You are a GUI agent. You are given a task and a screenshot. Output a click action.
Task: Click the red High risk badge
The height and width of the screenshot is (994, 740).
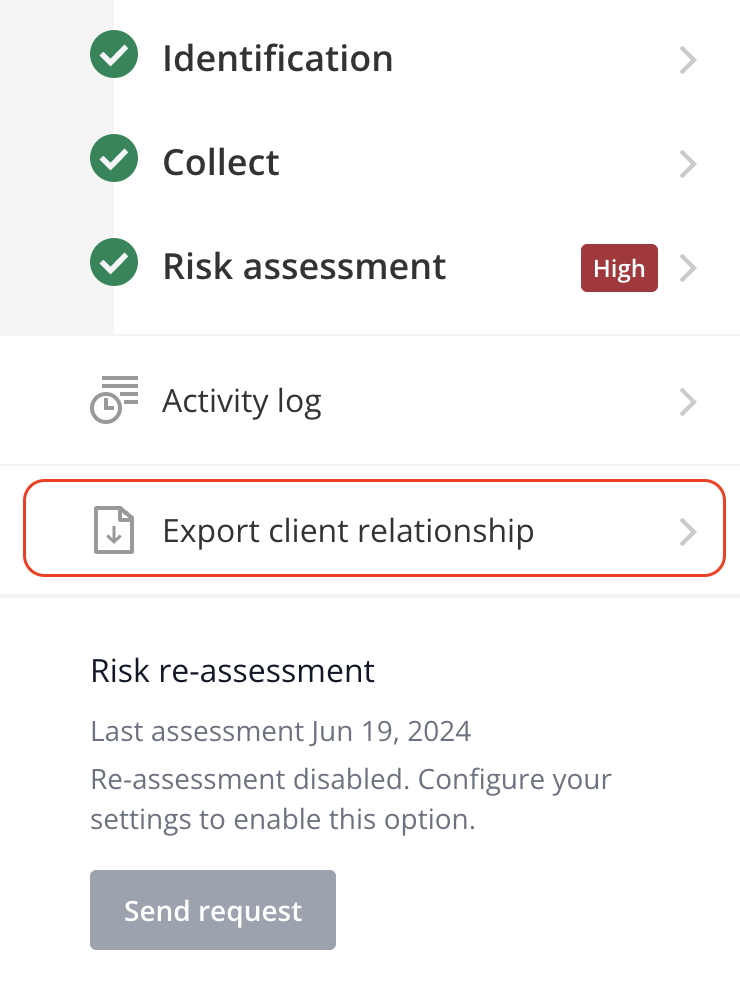[619, 268]
